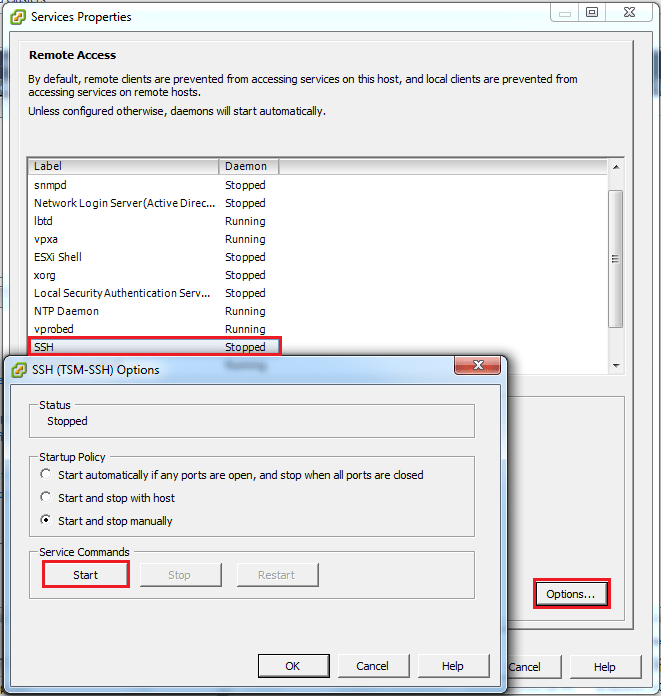Click the disabled Stop service button
This screenshot has width=661, height=696.
[180, 575]
